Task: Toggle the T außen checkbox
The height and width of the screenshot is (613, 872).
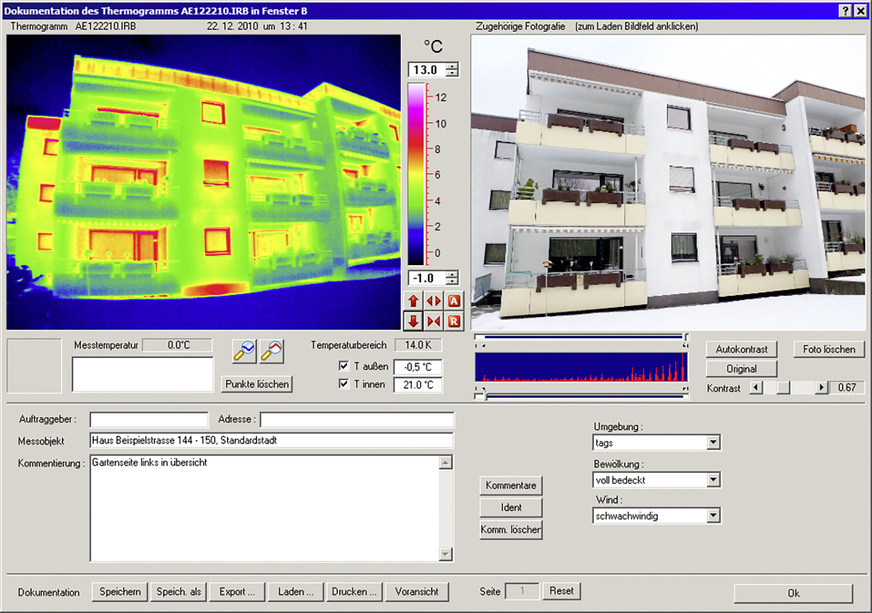Action: click(345, 366)
